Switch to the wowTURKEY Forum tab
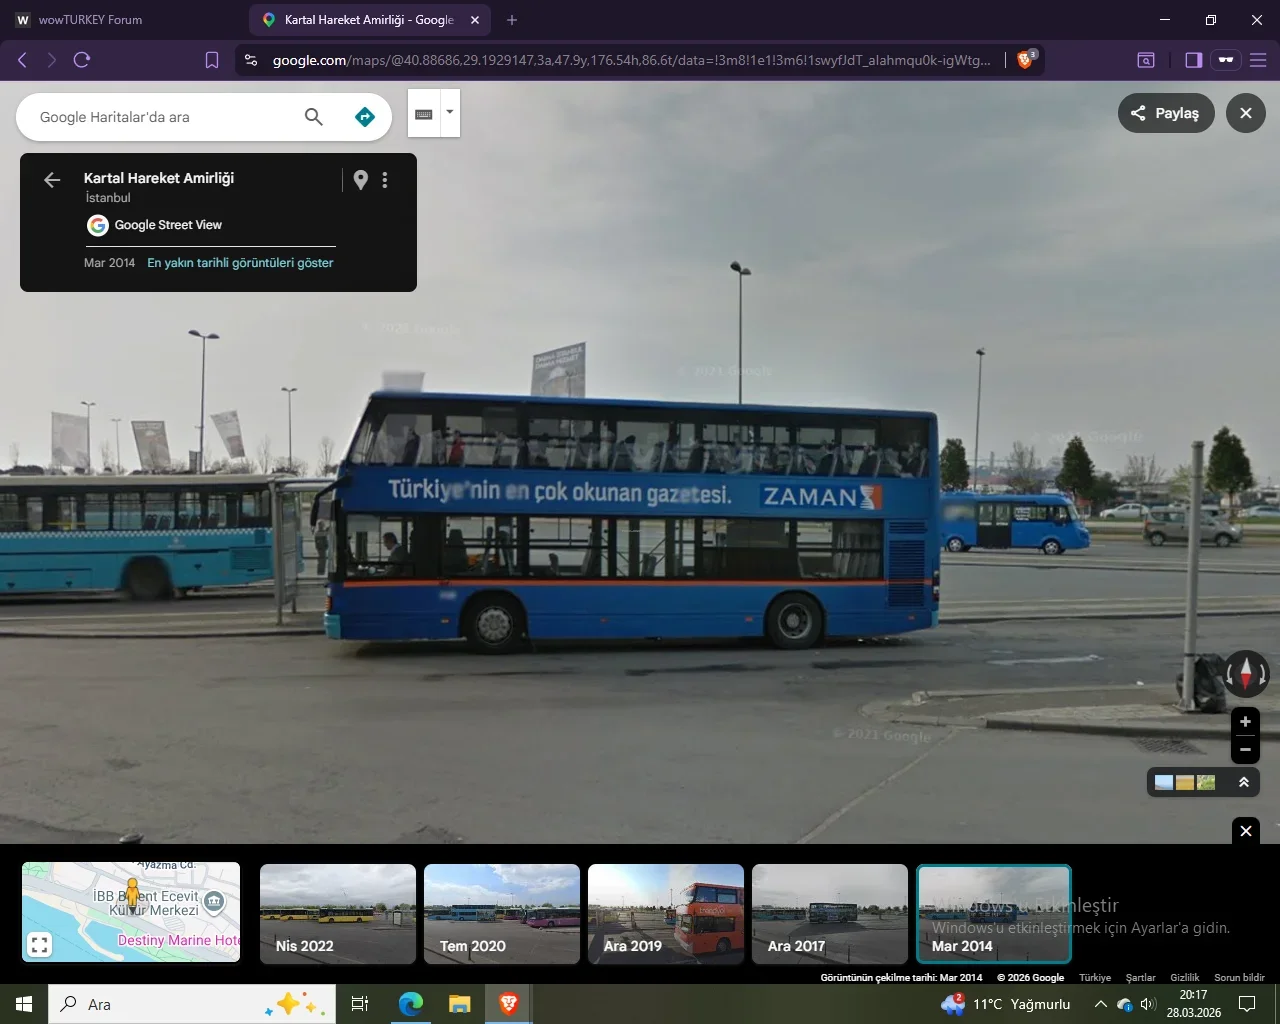Image resolution: width=1280 pixels, height=1024 pixels. (x=90, y=20)
